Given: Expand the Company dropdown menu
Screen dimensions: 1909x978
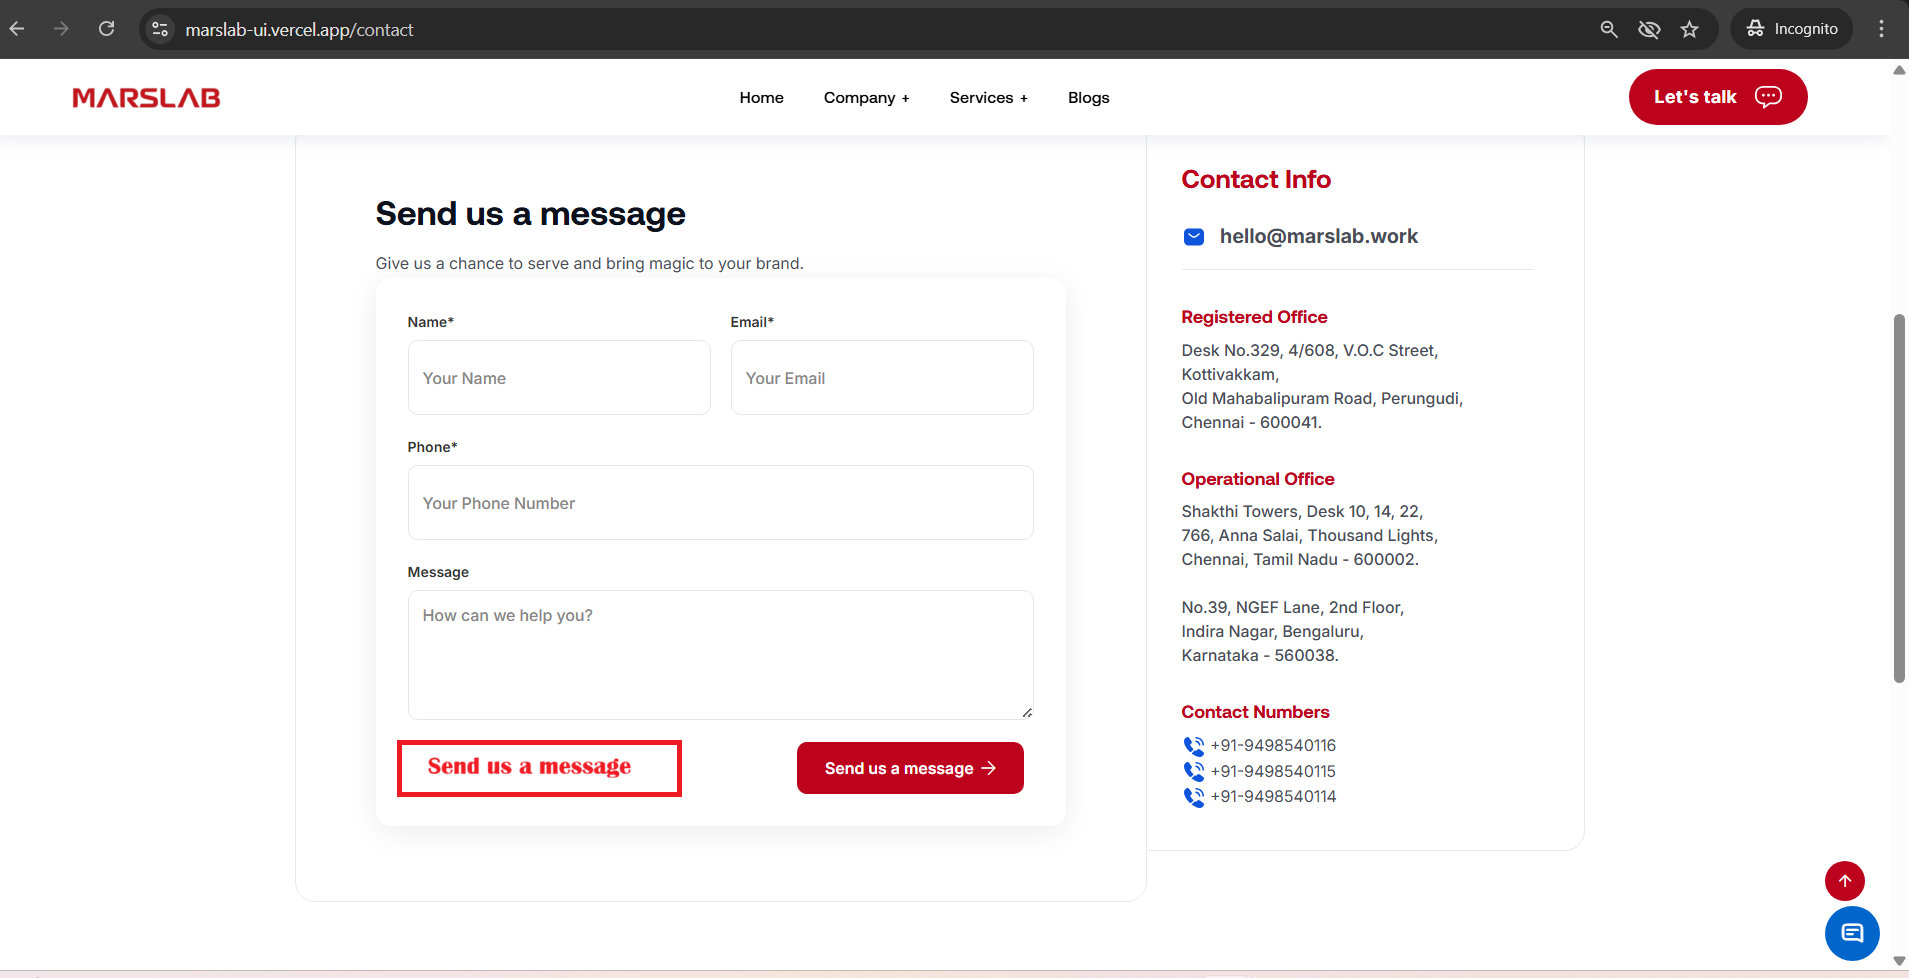Looking at the screenshot, I should coord(866,97).
